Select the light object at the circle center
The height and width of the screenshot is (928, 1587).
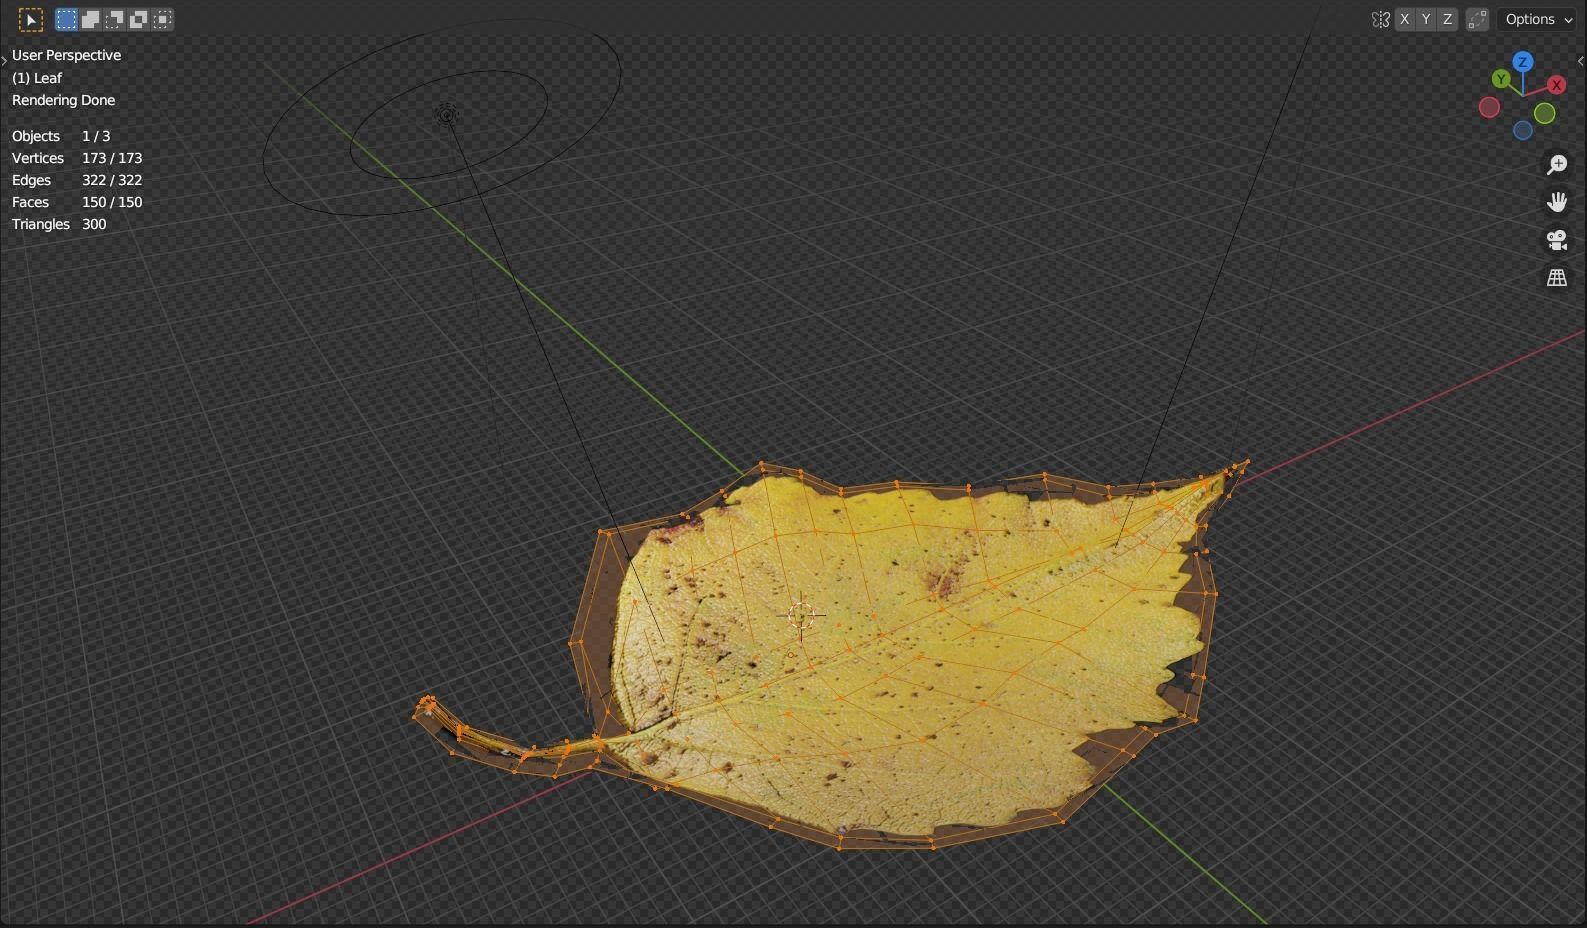click(x=447, y=115)
